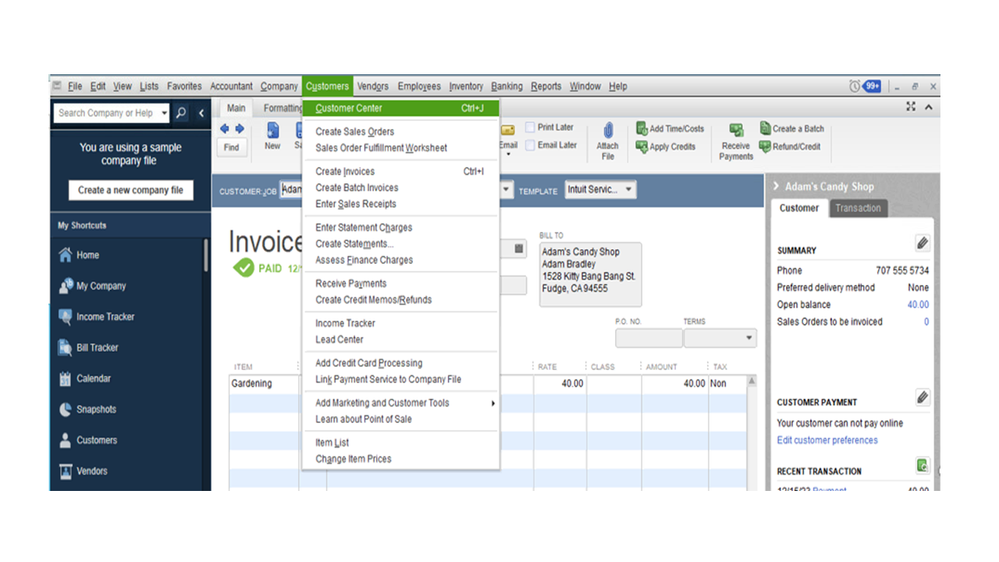Click the Attach File paperclip icon

point(608,131)
